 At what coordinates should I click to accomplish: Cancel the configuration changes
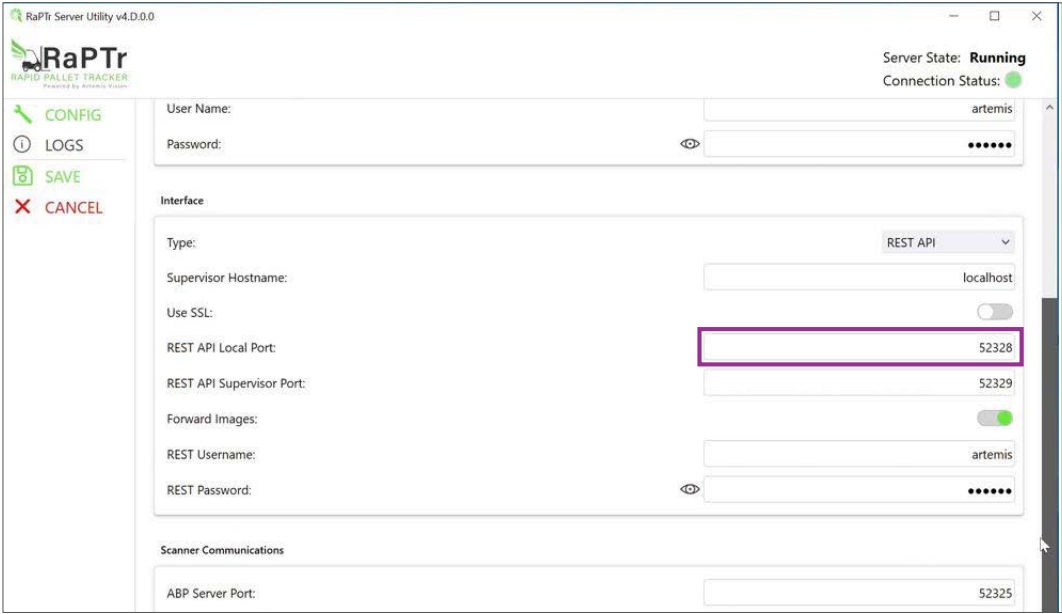click(x=73, y=207)
